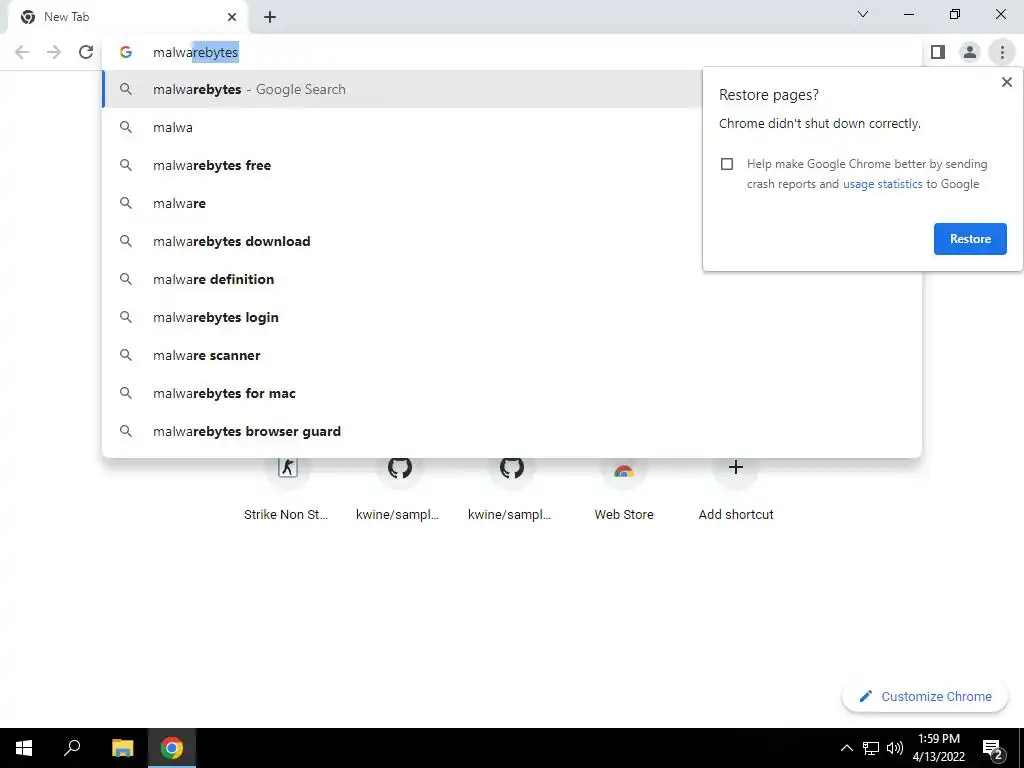
Task: Click the Chrome taskbar icon
Action: coord(172,748)
